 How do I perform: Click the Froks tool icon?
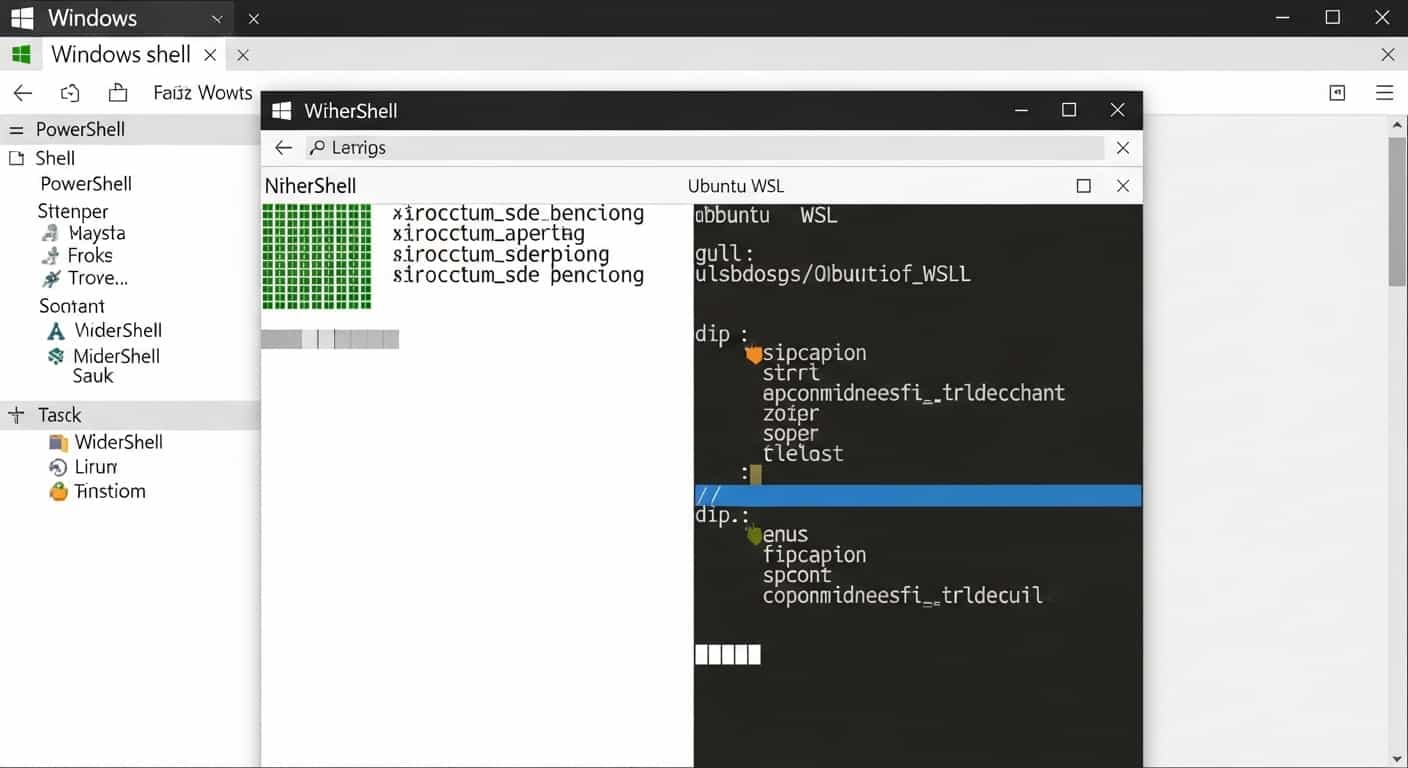pyautogui.click(x=49, y=255)
